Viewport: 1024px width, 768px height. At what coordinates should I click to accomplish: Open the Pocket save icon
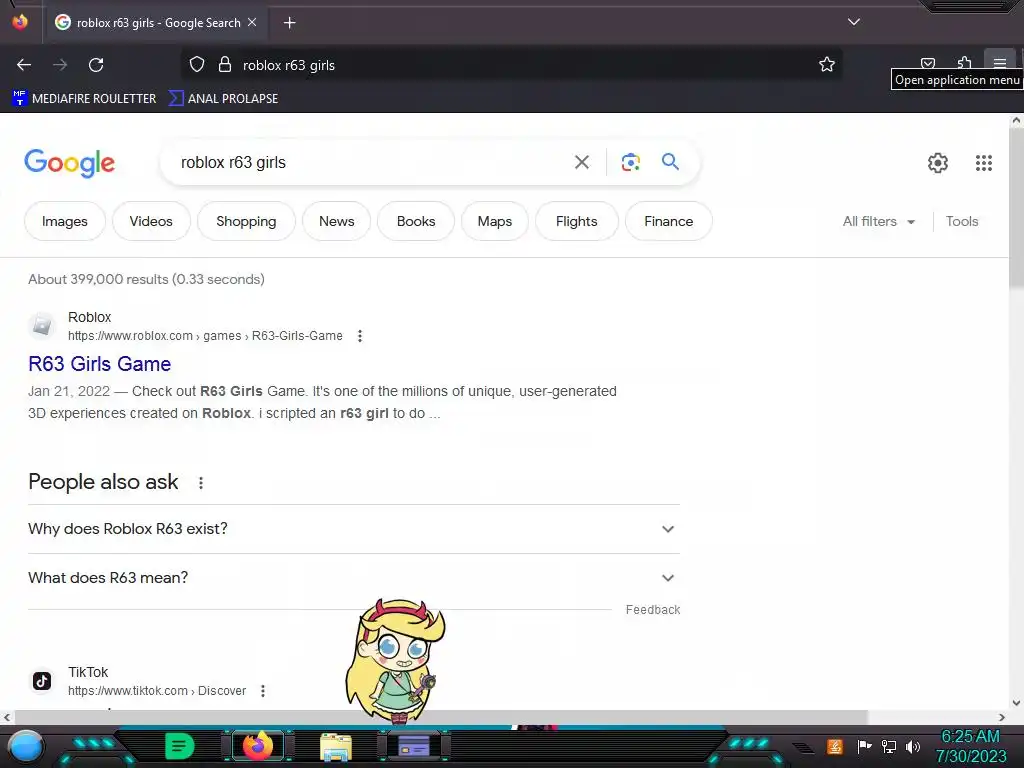pyautogui.click(x=927, y=63)
